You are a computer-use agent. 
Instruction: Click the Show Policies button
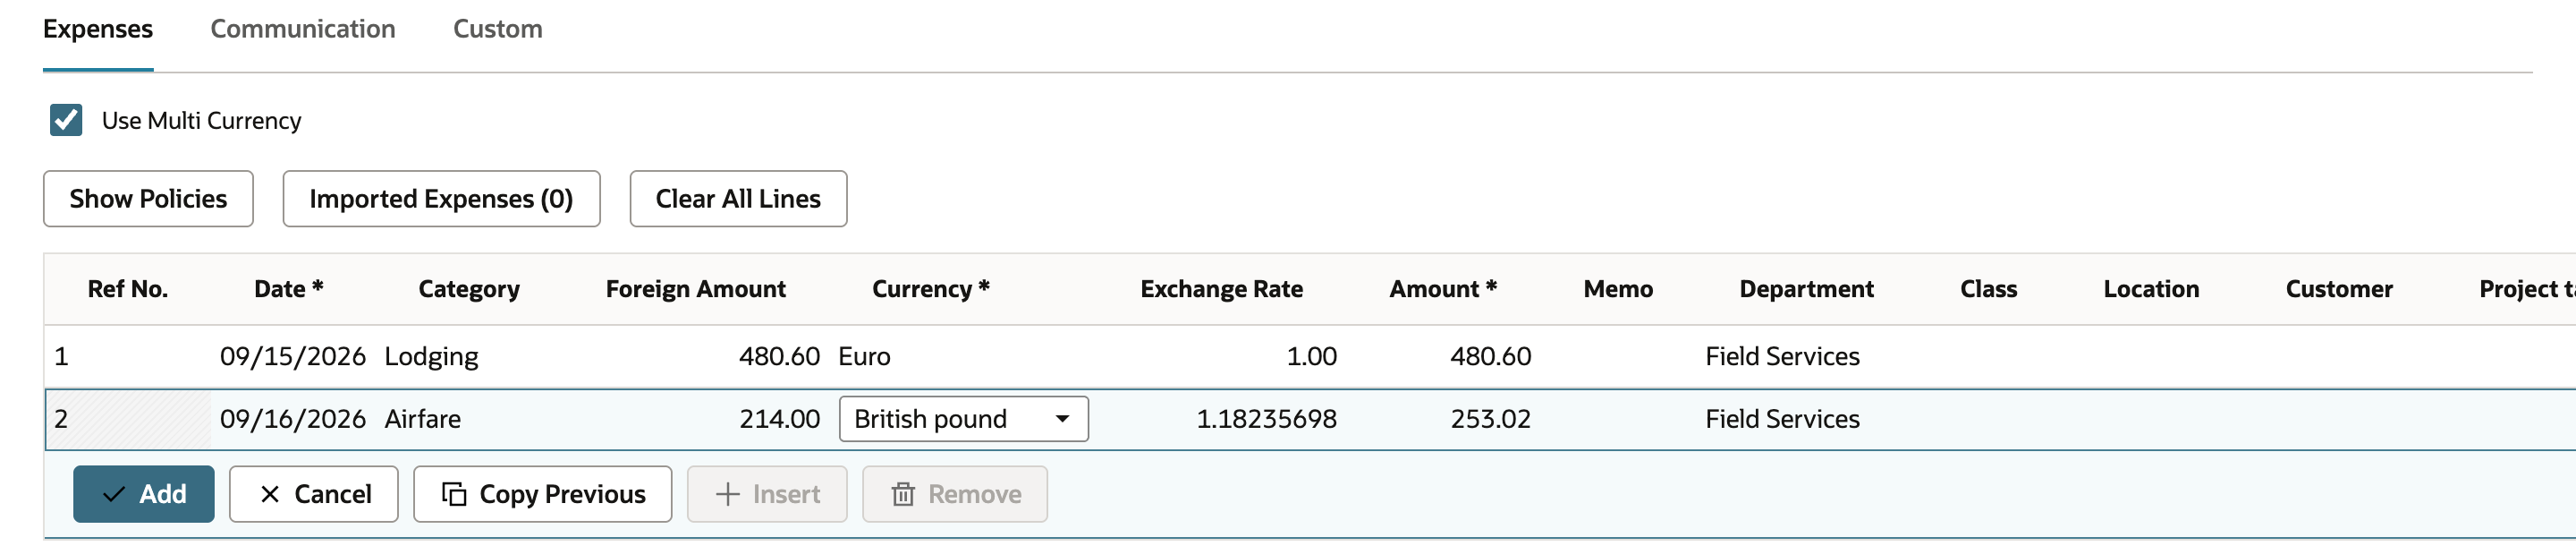point(148,199)
